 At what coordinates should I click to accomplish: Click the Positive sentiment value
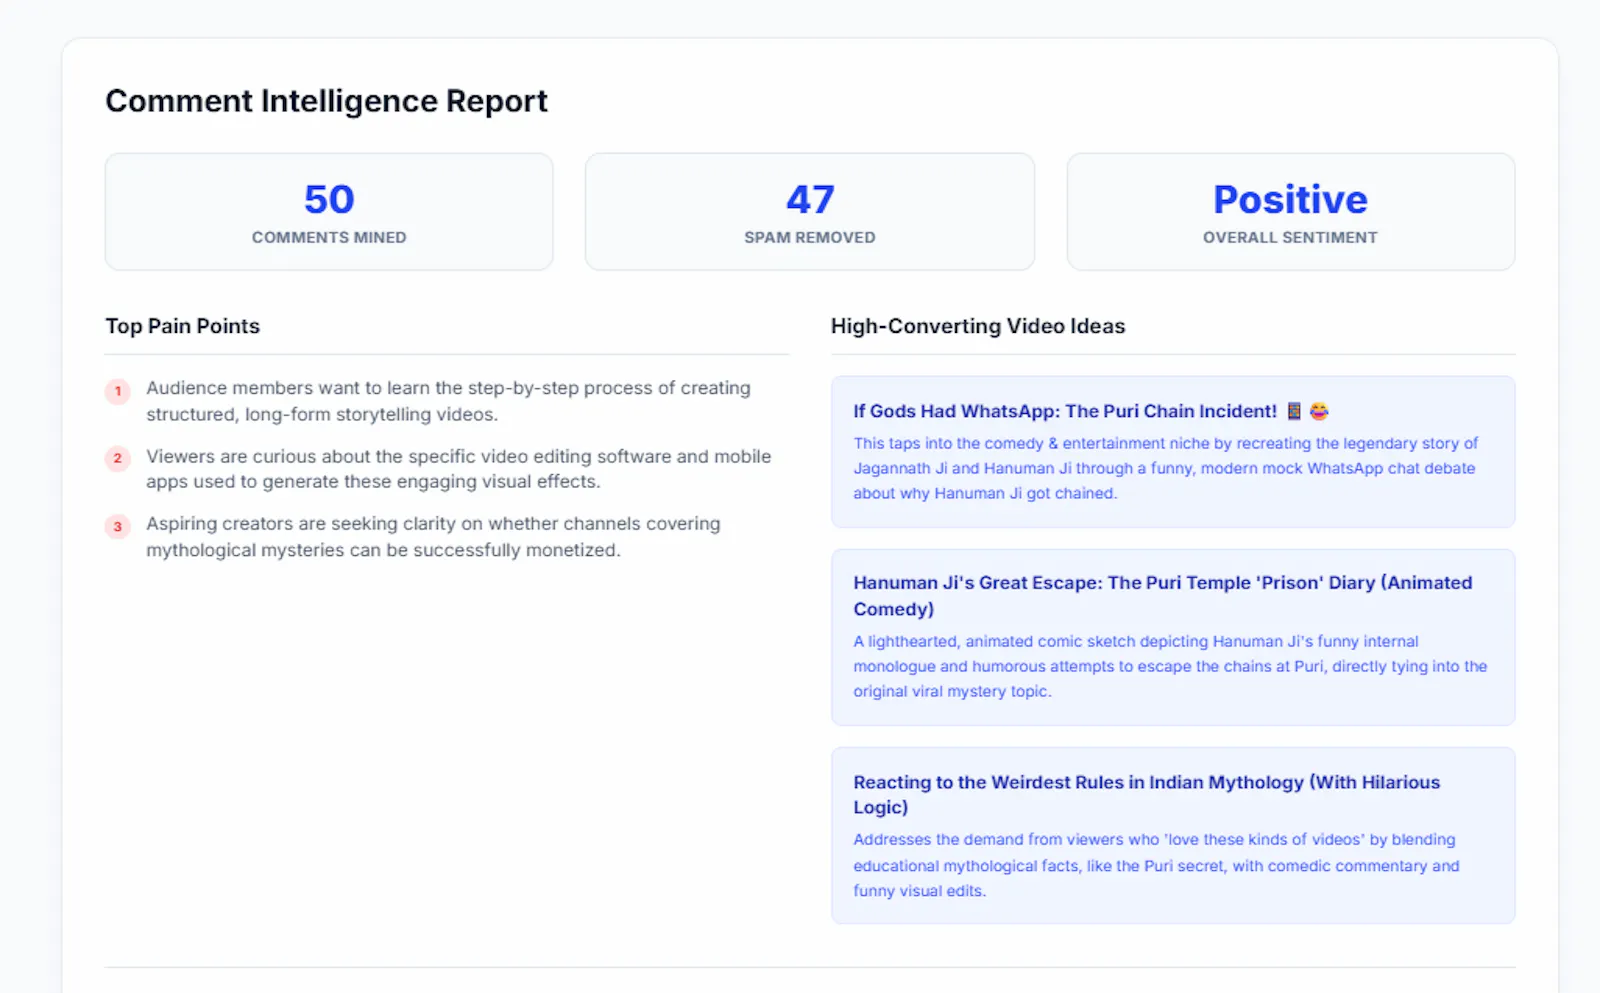pyautogui.click(x=1290, y=199)
